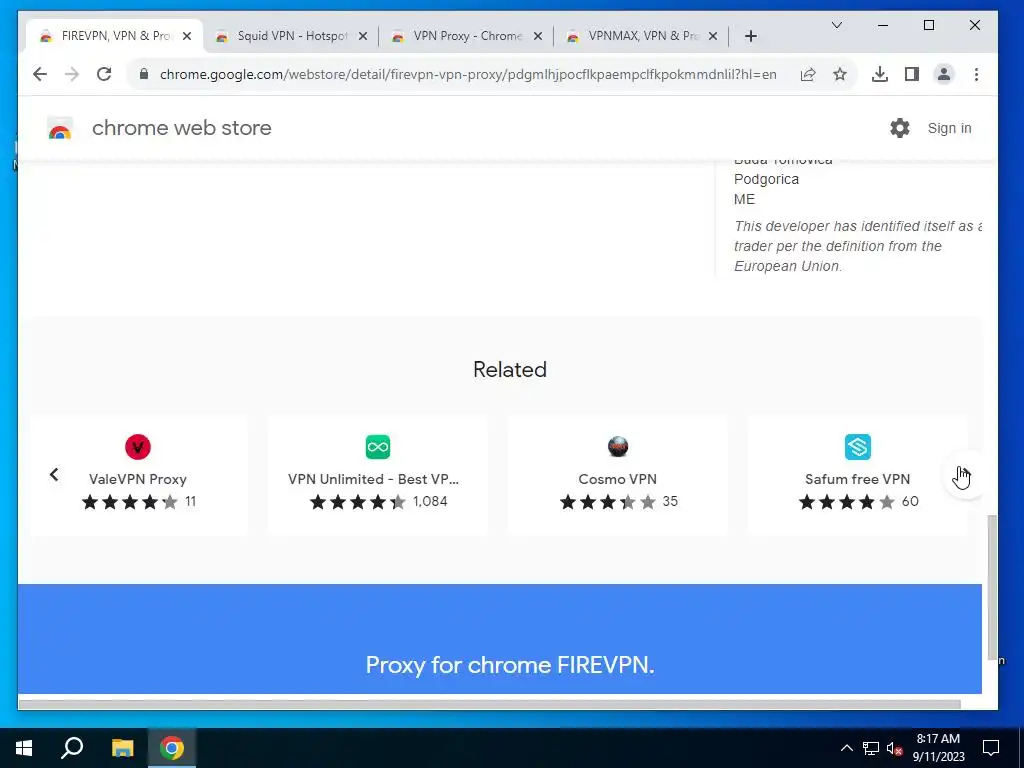Reload the current web store page
The image size is (1024, 768).
coord(104,74)
